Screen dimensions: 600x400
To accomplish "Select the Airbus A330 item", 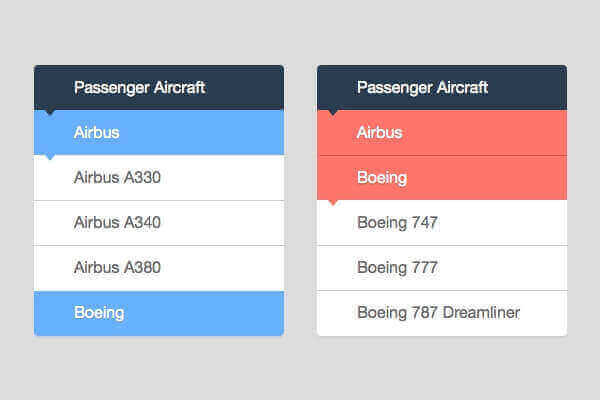I will click(x=117, y=178).
